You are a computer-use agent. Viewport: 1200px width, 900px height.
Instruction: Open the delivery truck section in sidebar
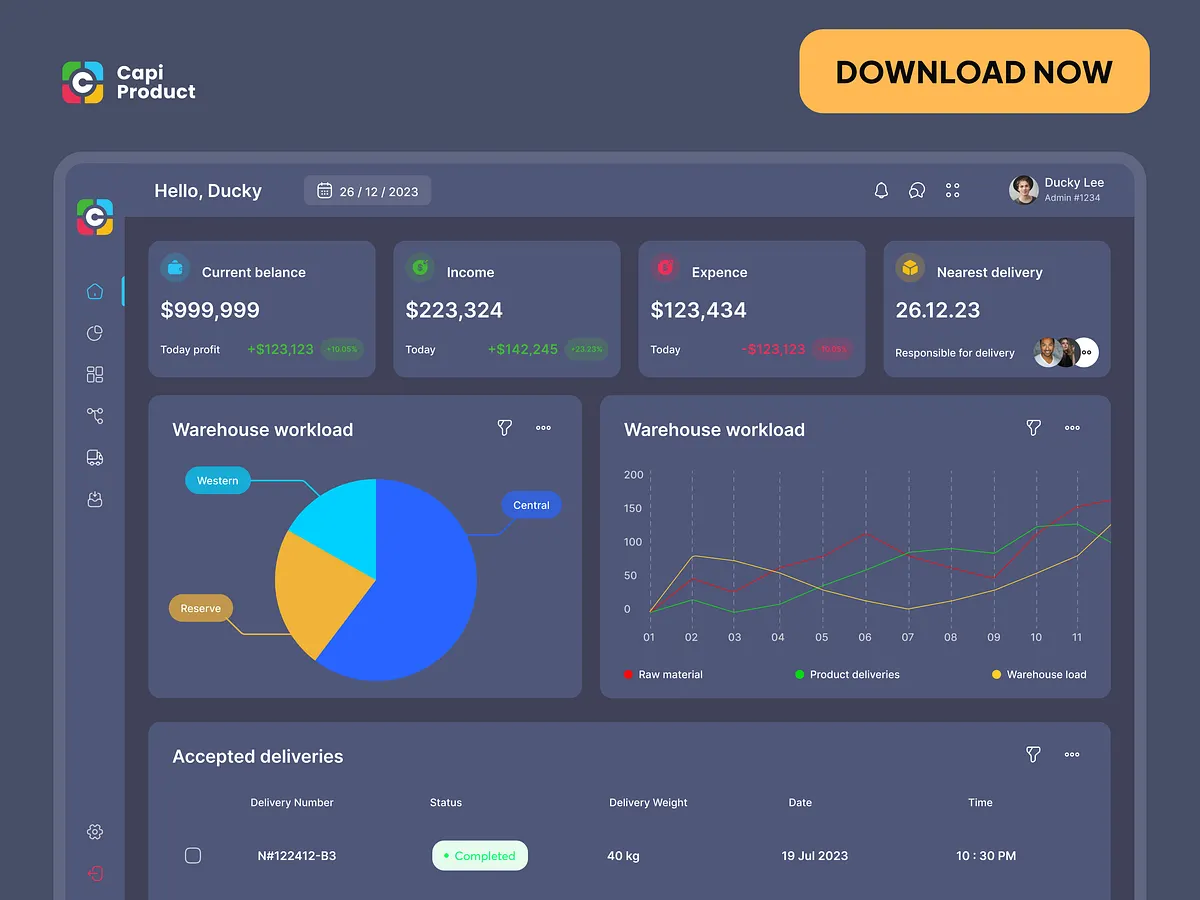pos(95,457)
